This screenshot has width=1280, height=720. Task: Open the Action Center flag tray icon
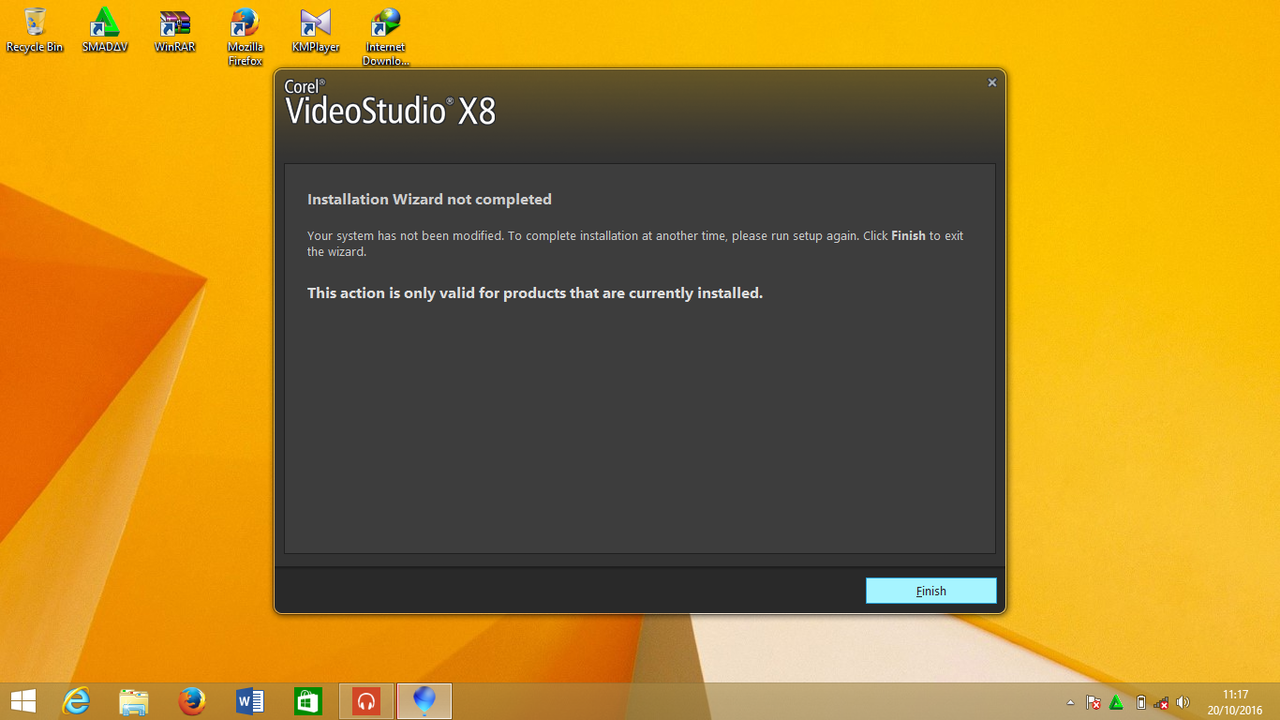coord(1093,703)
